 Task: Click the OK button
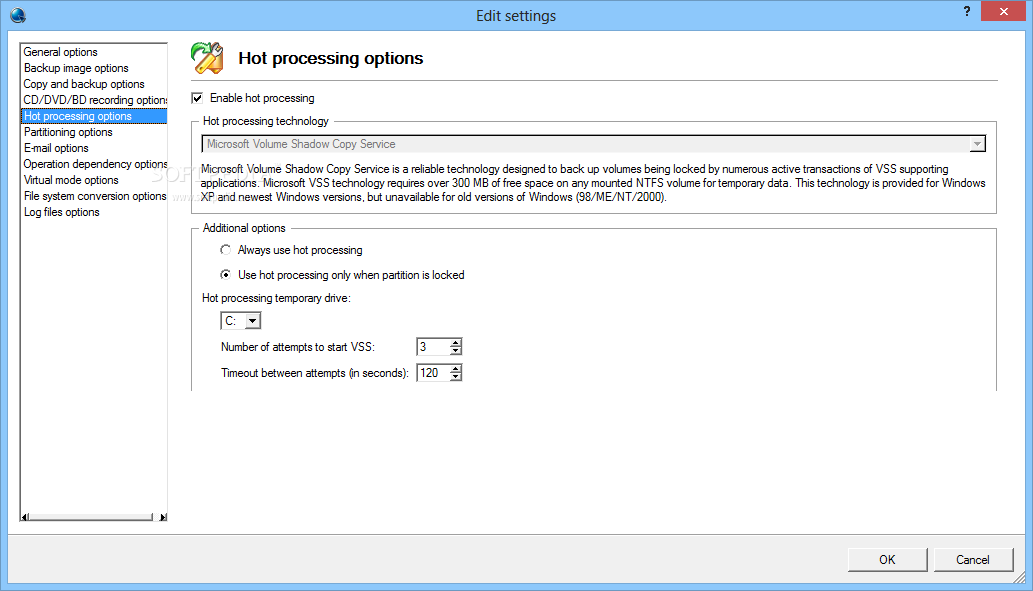pyautogui.click(x=887, y=559)
